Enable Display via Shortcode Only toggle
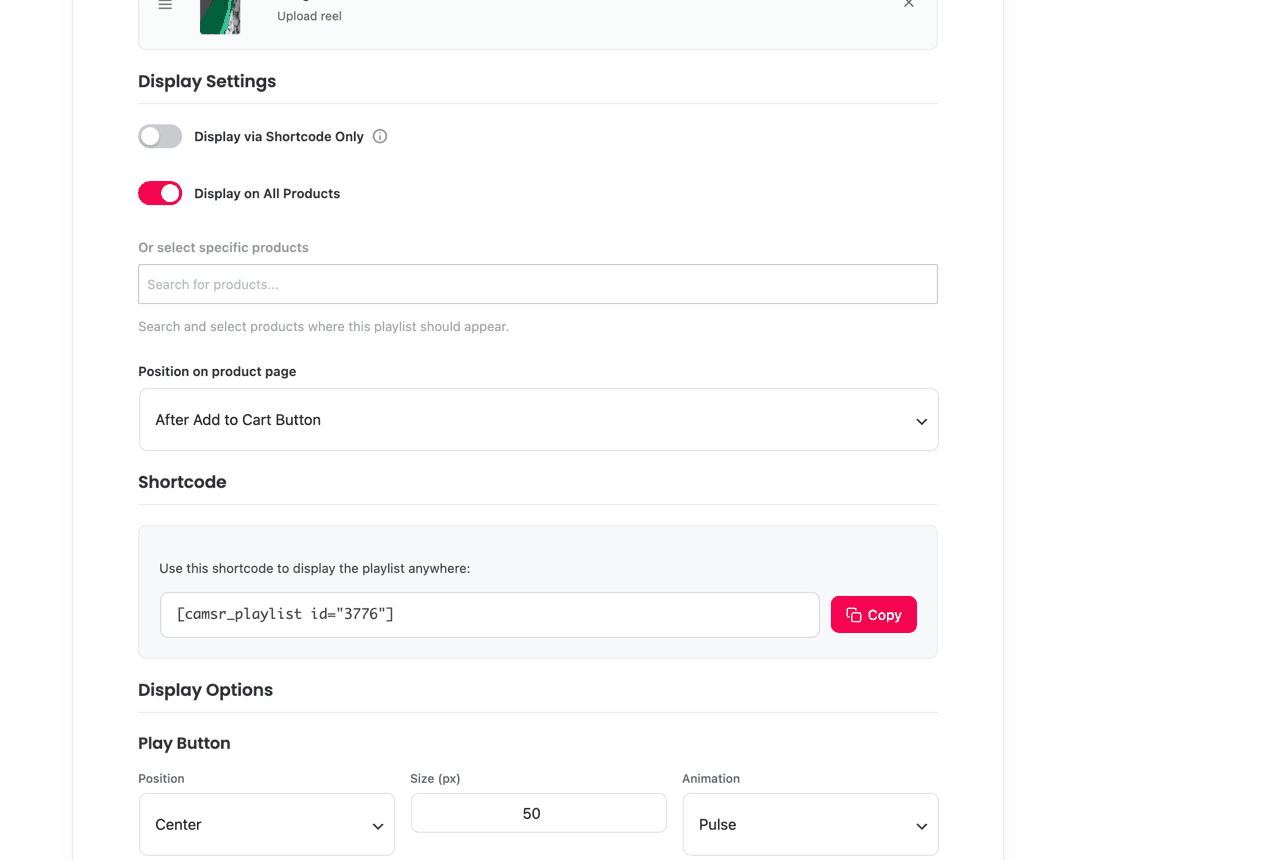 [160, 136]
